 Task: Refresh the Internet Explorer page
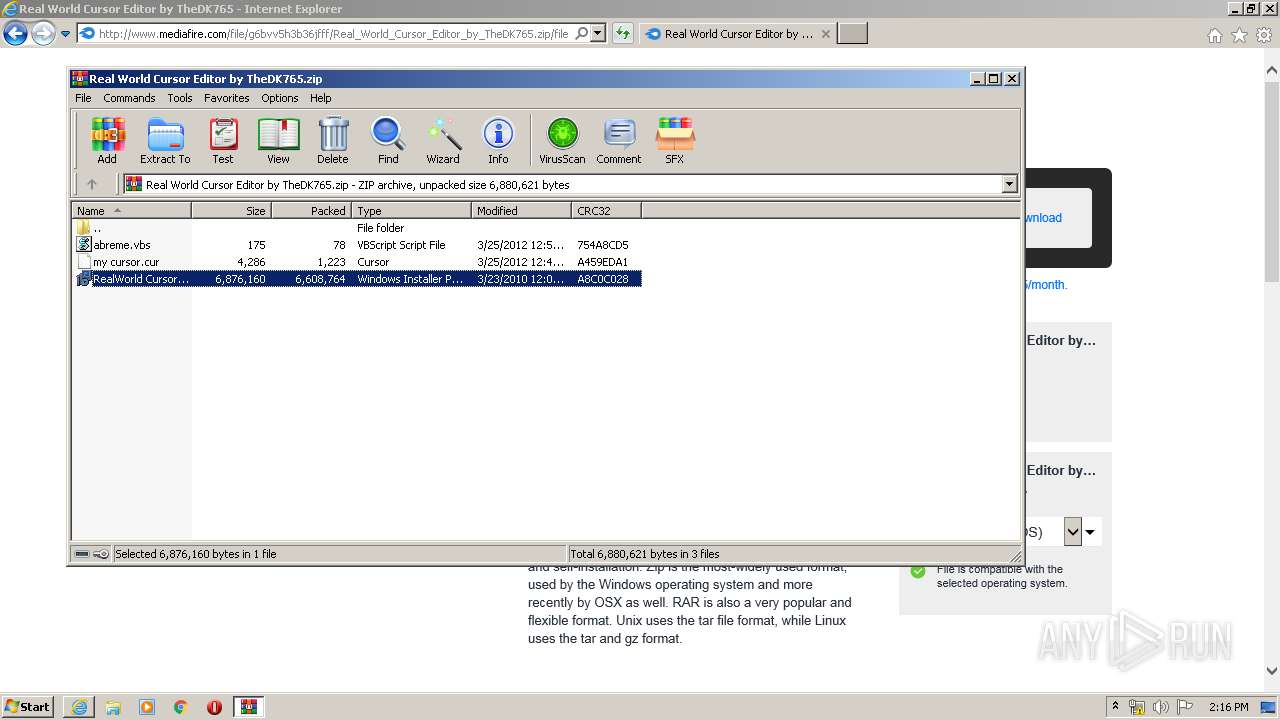click(623, 34)
